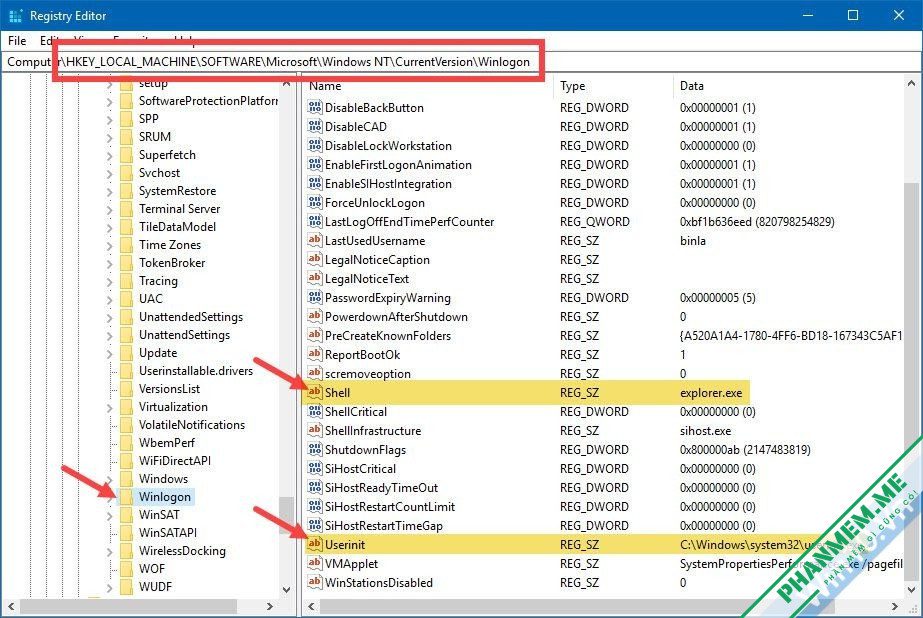This screenshot has width=923, height=618.
Task: Click the string icon beside PowerdownAfterShutdown
Action: [315, 316]
